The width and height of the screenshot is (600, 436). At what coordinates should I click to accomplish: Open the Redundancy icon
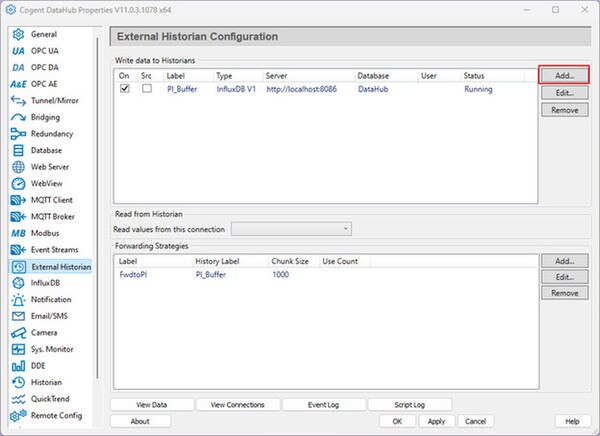pyautogui.click(x=18, y=134)
